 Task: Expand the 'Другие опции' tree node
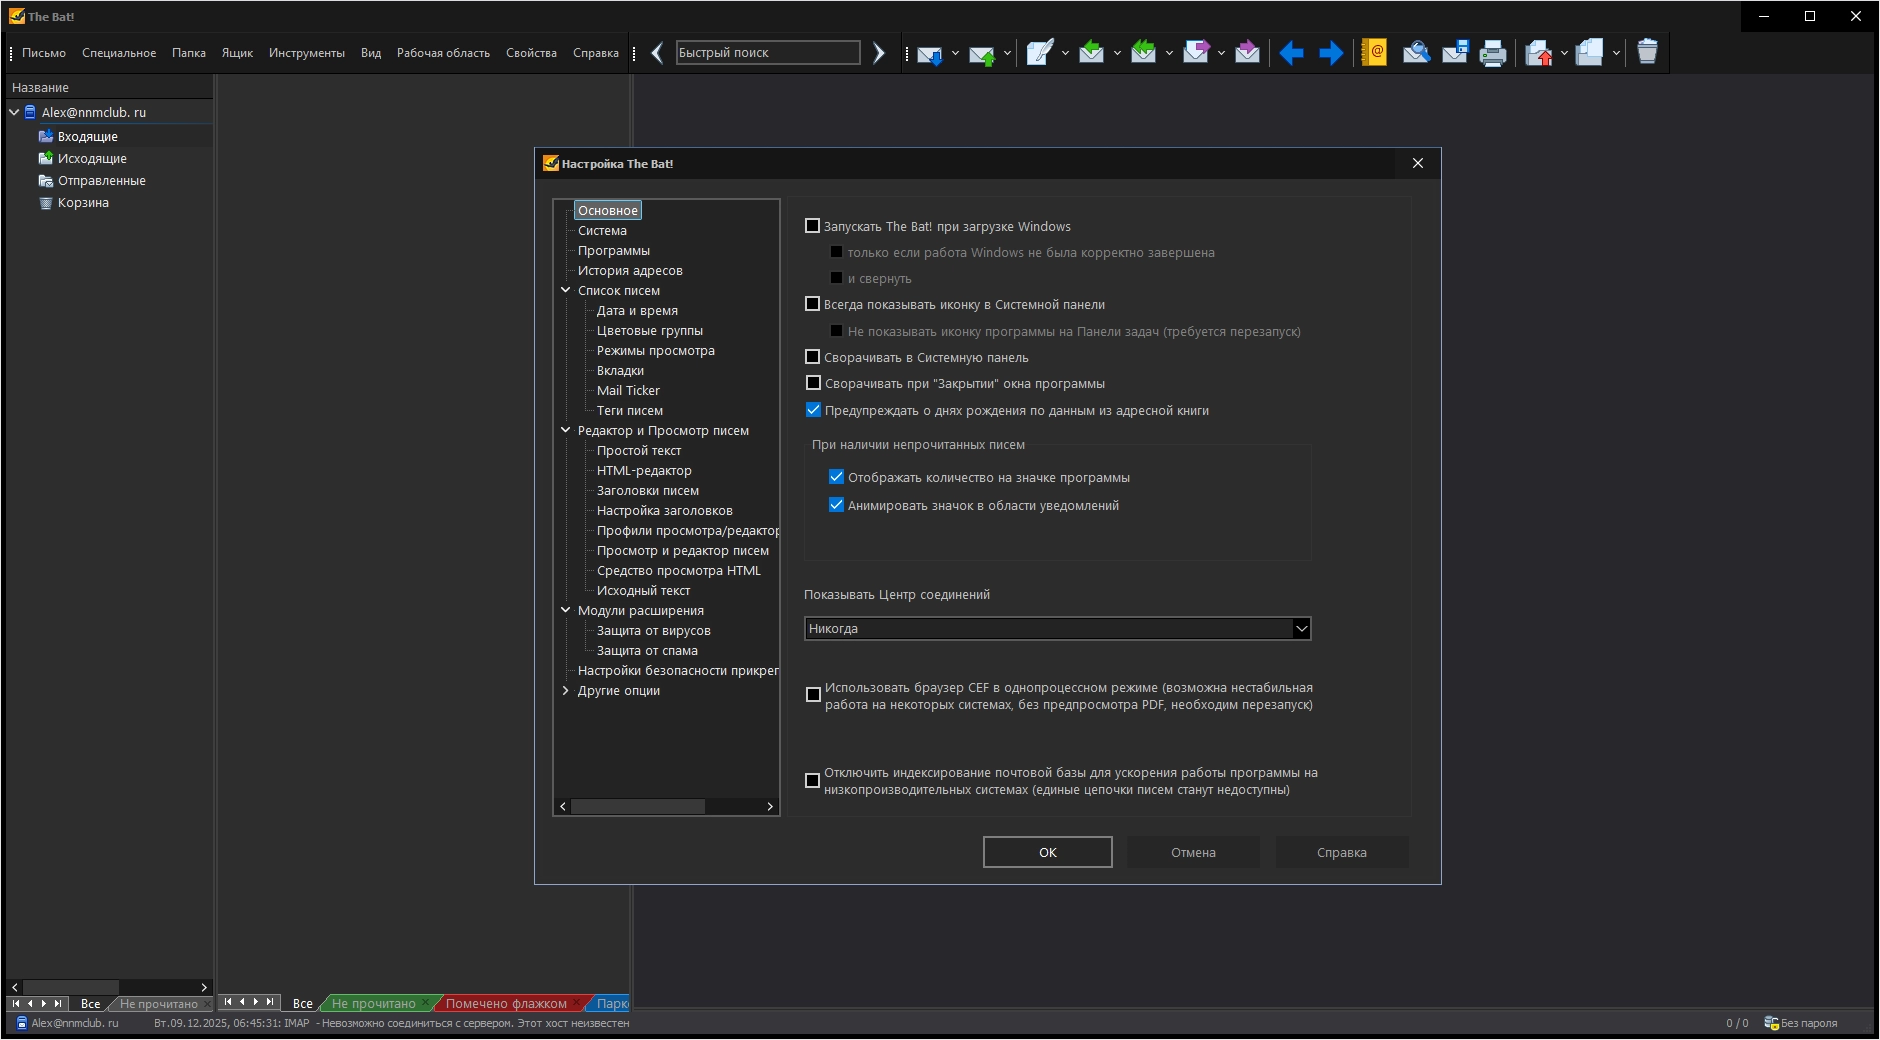coord(566,690)
